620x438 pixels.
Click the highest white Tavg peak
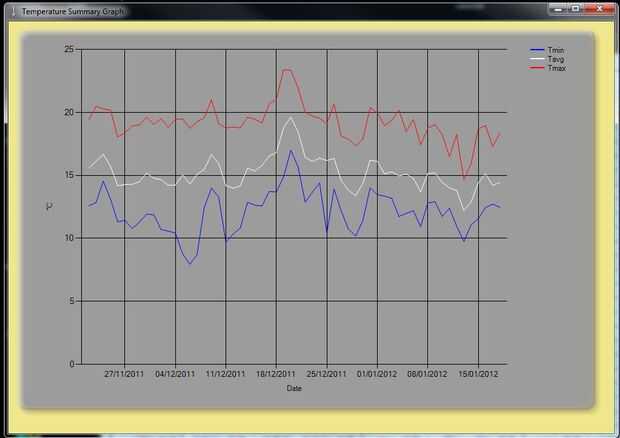click(291, 117)
